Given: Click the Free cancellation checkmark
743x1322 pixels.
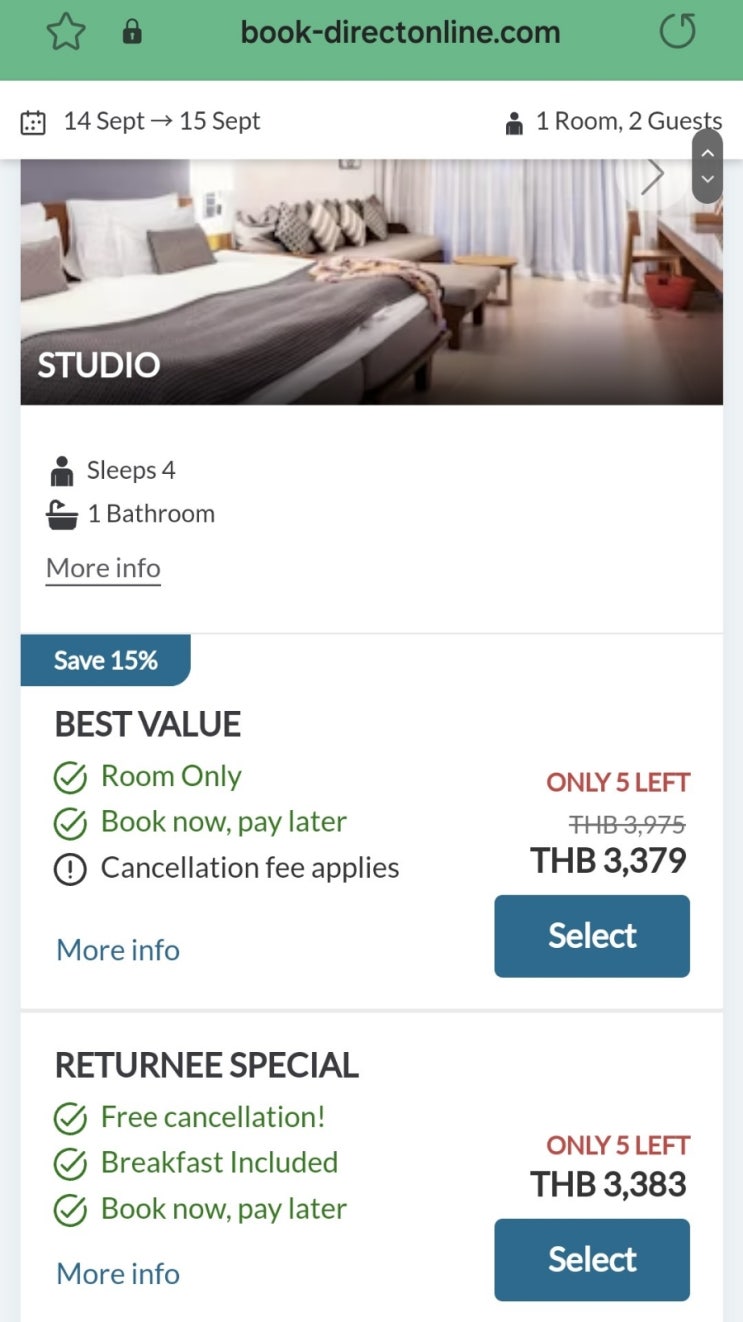Looking at the screenshot, I should tap(69, 1118).
